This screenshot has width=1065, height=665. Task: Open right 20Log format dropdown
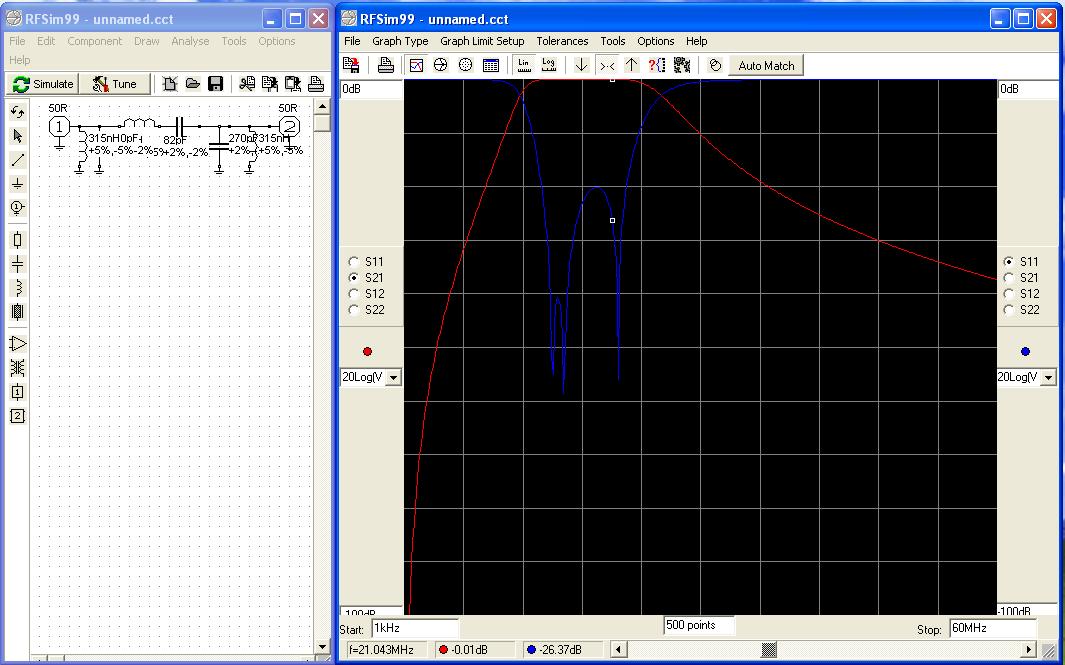click(1049, 377)
